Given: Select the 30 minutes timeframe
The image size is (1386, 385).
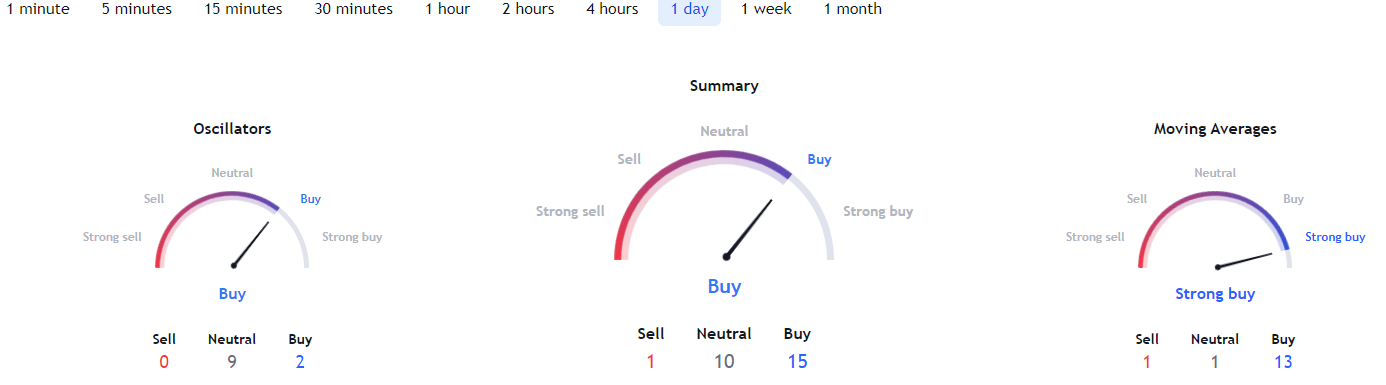Looking at the screenshot, I should point(353,9).
